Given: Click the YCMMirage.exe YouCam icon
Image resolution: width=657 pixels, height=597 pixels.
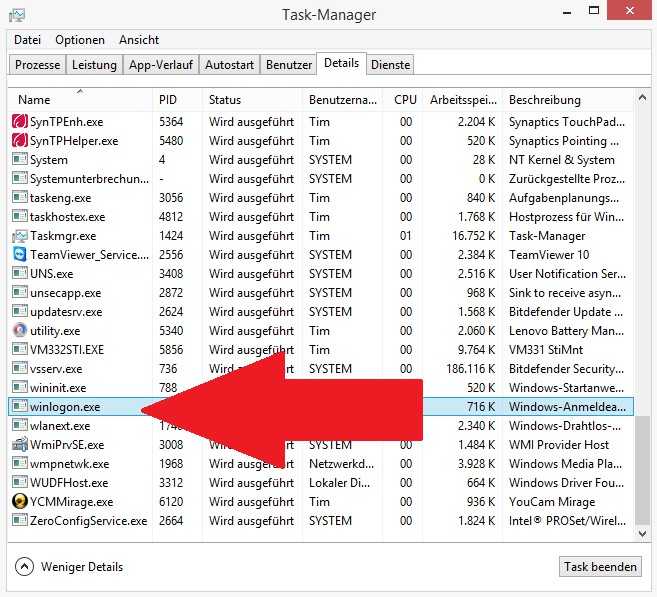Looking at the screenshot, I should tap(20, 501).
